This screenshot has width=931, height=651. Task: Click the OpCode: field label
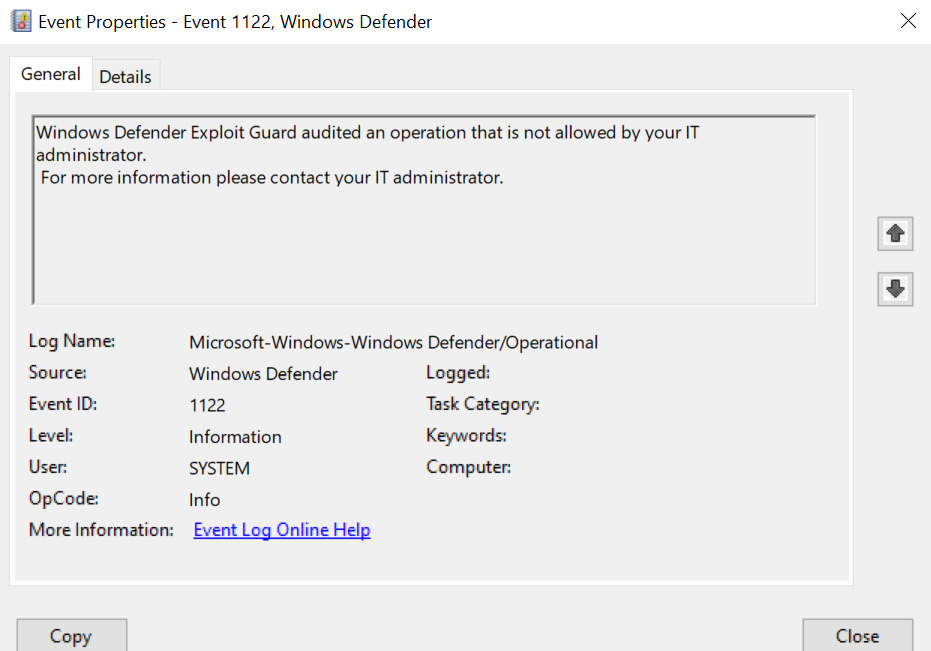coord(64,499)
